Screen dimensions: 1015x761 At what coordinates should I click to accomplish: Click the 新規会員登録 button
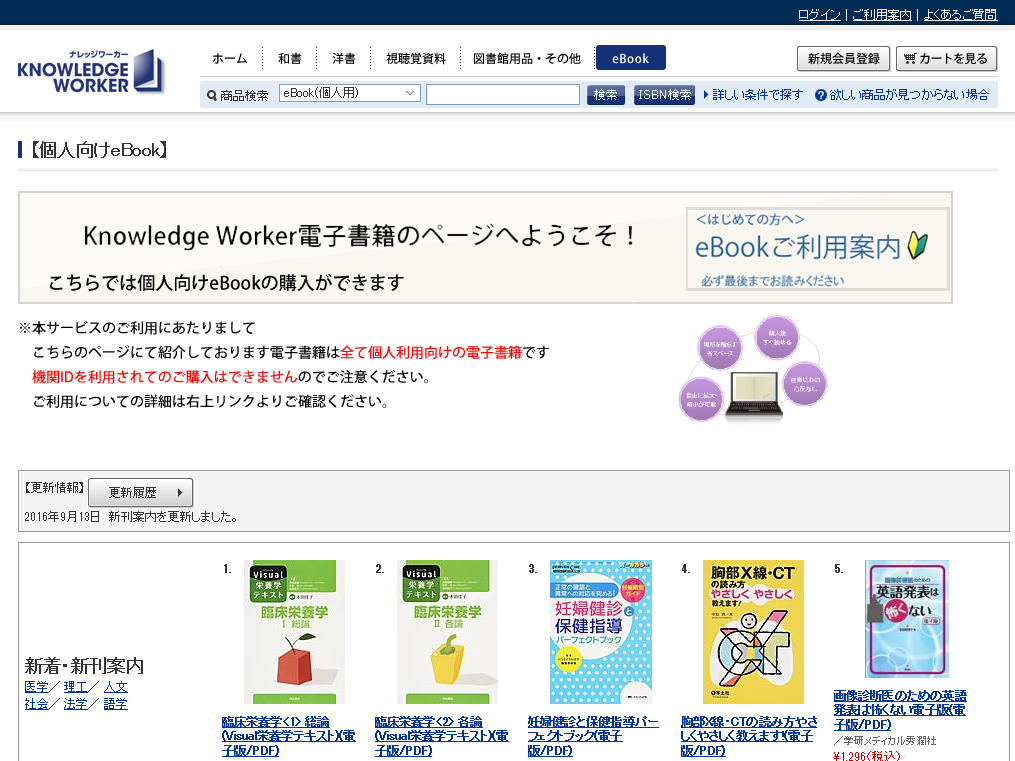(843, 59)
